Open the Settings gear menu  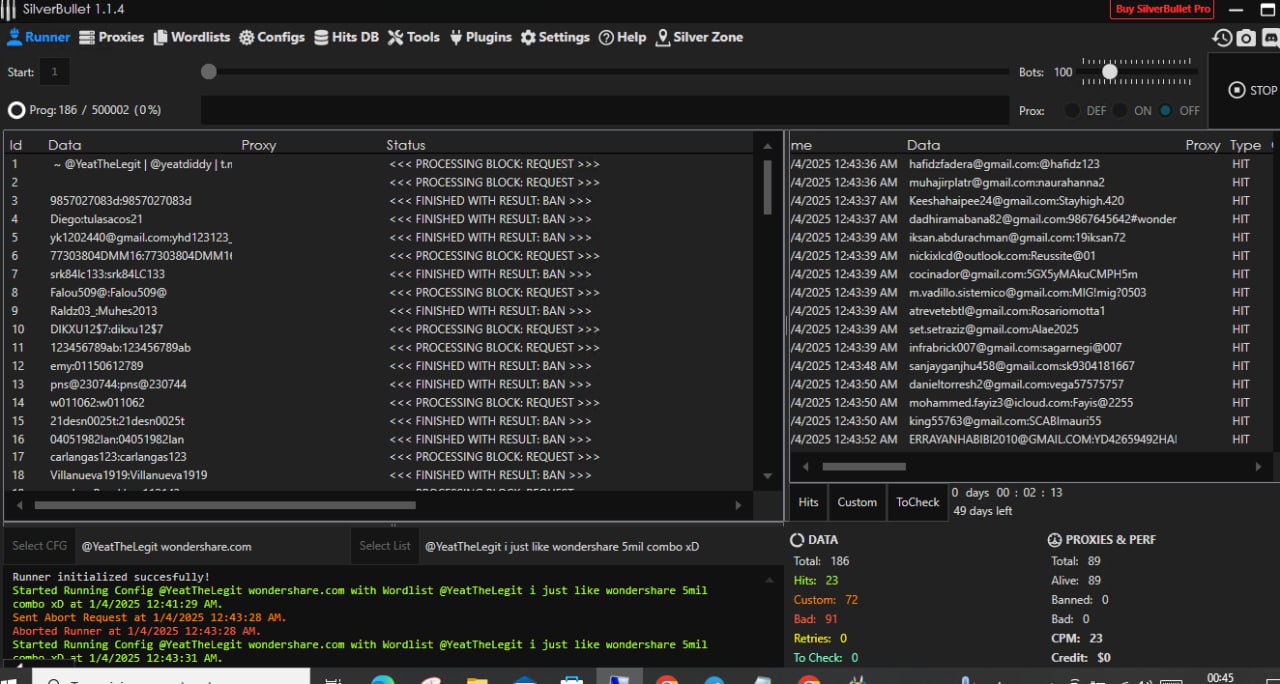coord(554,37)
